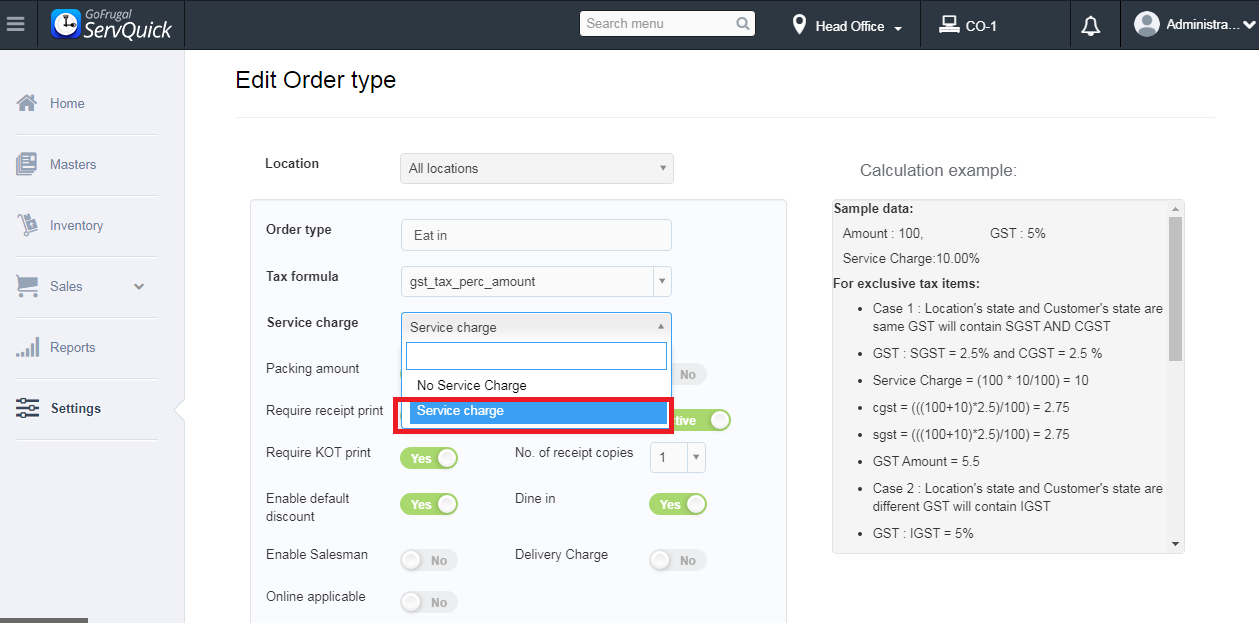Open Inventory from the sidebar
Viewport: 1259px width, 623px height.
(x=76, y=225)
